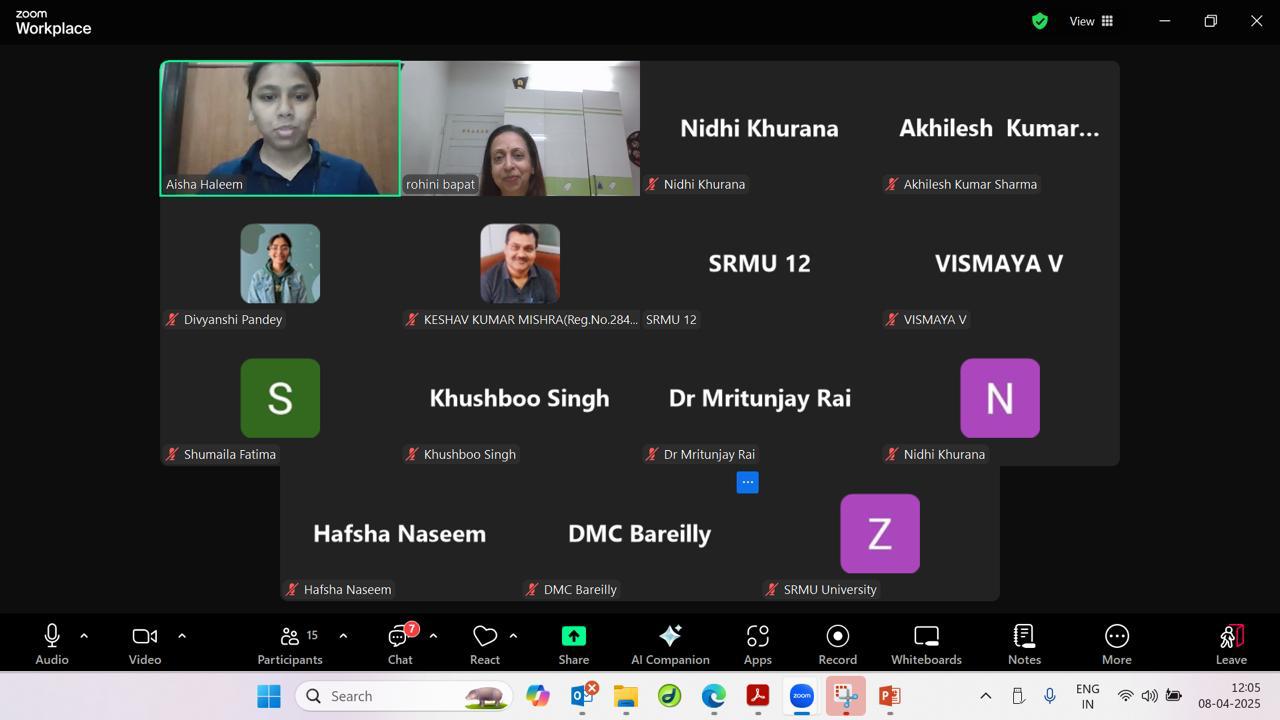Screen dimensions: 1280x720
Task: Open AI Companion
Action: click(670, 645)
